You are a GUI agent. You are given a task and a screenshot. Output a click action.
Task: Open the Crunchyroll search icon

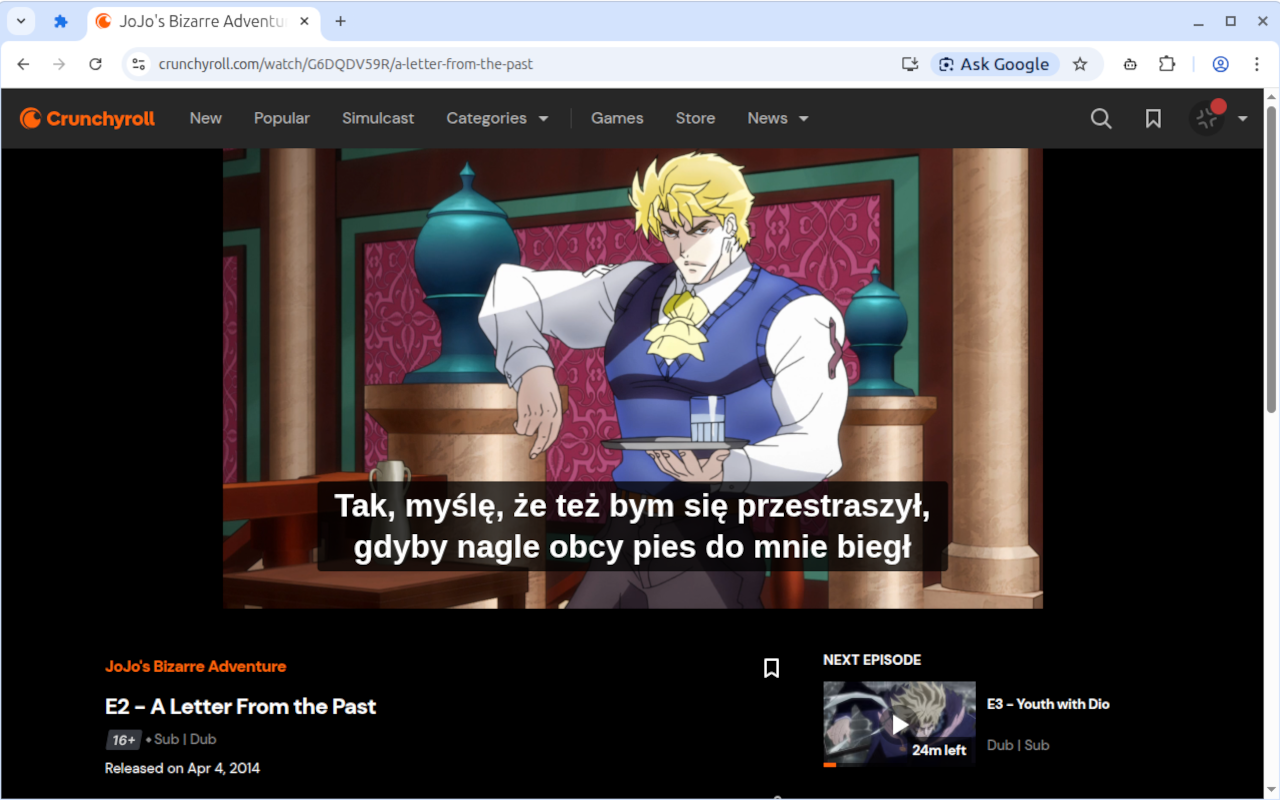pyautogui.click(x=1101, y=118)
